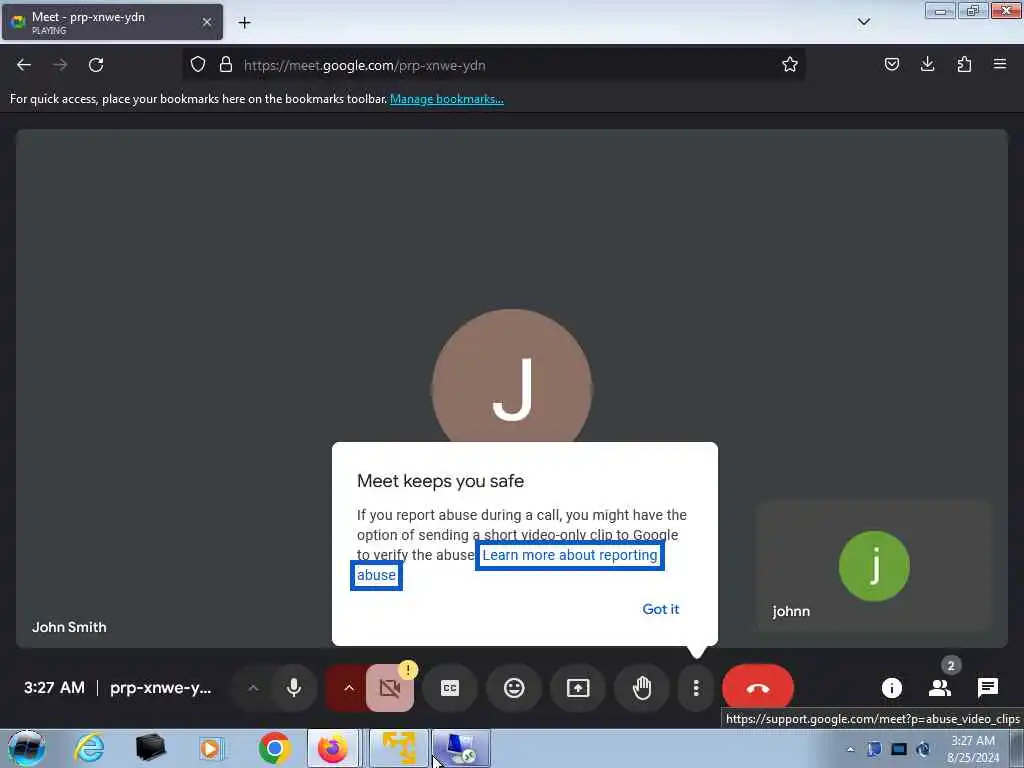Open the Windows Start menu
The height and width of the screenshot is (768, 1024).
point(26,748)
